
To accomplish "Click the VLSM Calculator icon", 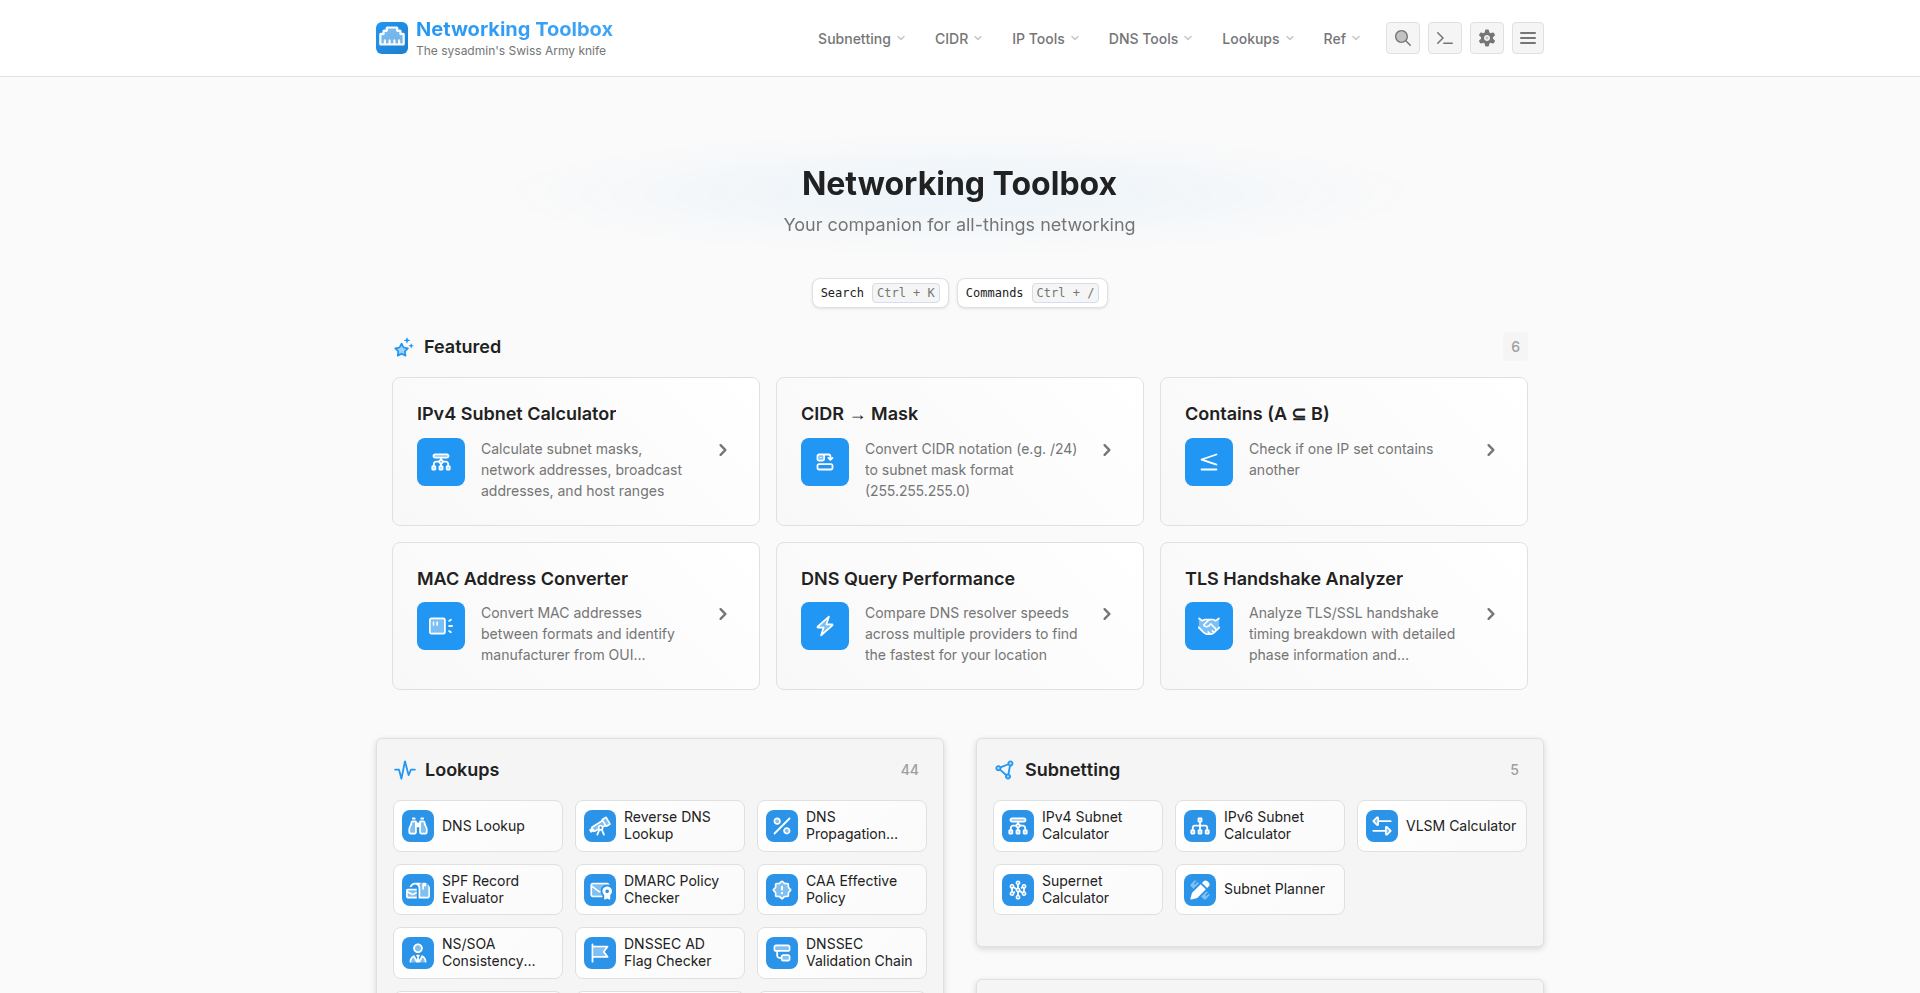I will 1382,826.
